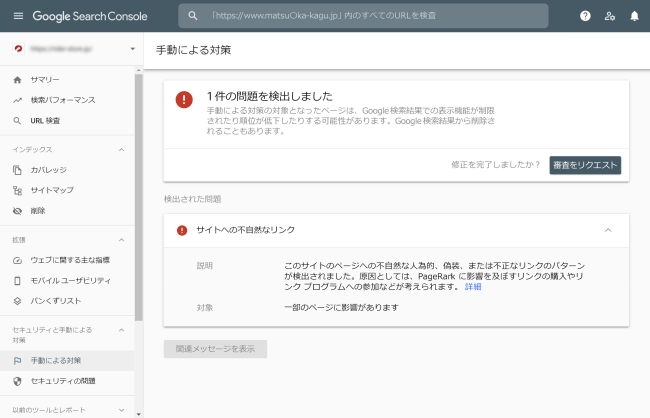Screen dimensions: 650x418
Task: Click the text 修正を完了しましたか？
Action: pos(495,165)
